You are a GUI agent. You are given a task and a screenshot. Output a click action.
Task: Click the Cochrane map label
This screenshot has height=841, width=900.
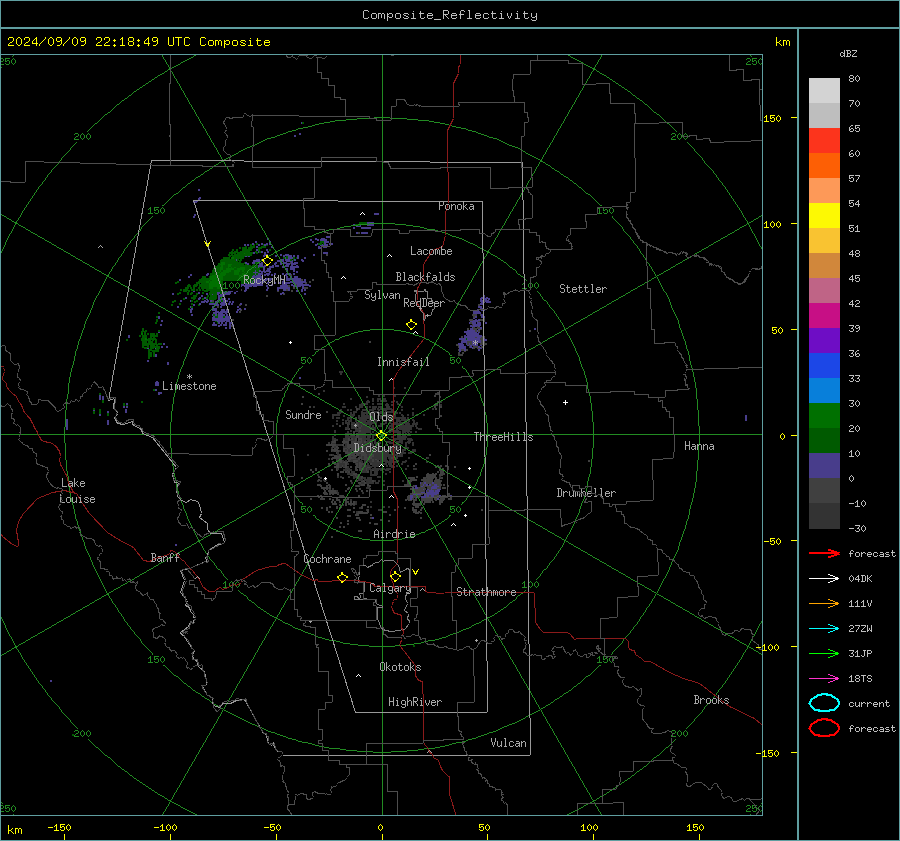[x=327, y=559]
